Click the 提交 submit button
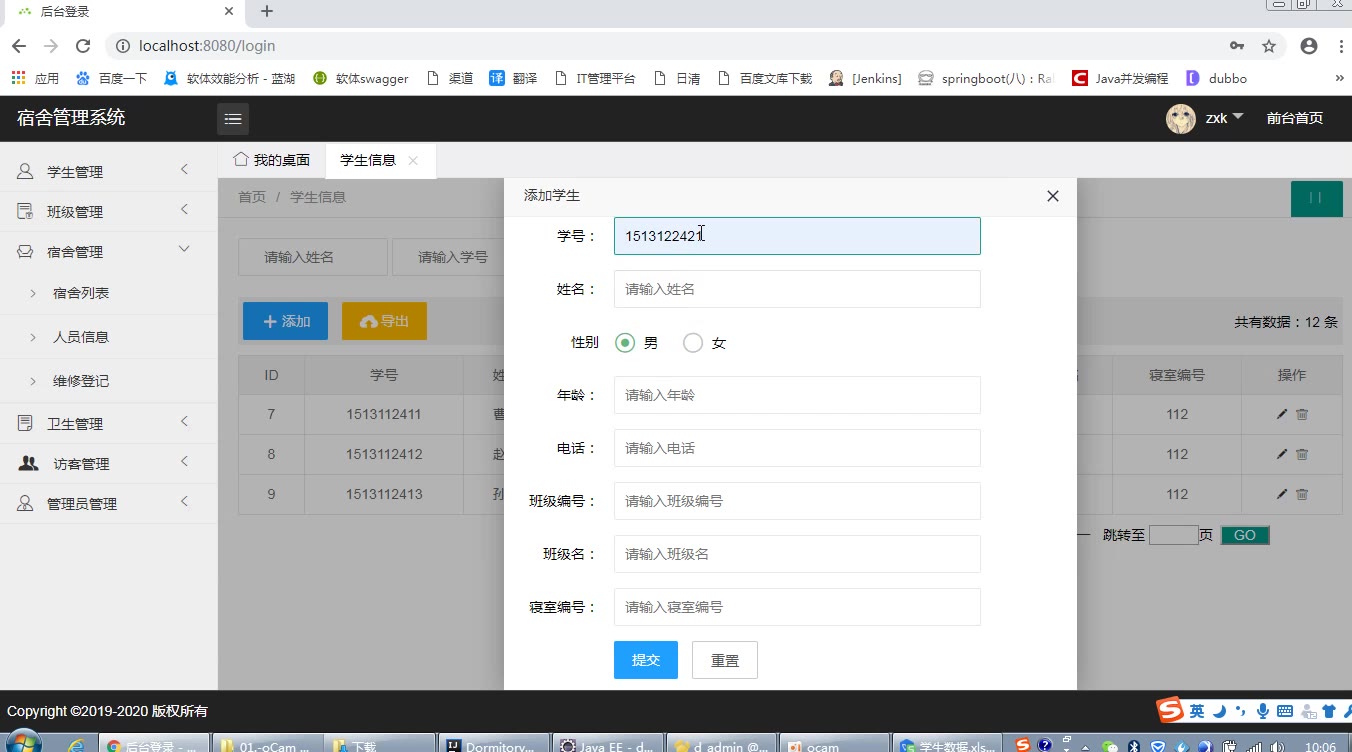This screenshot has width=1352, height=752. pos(645,660)
